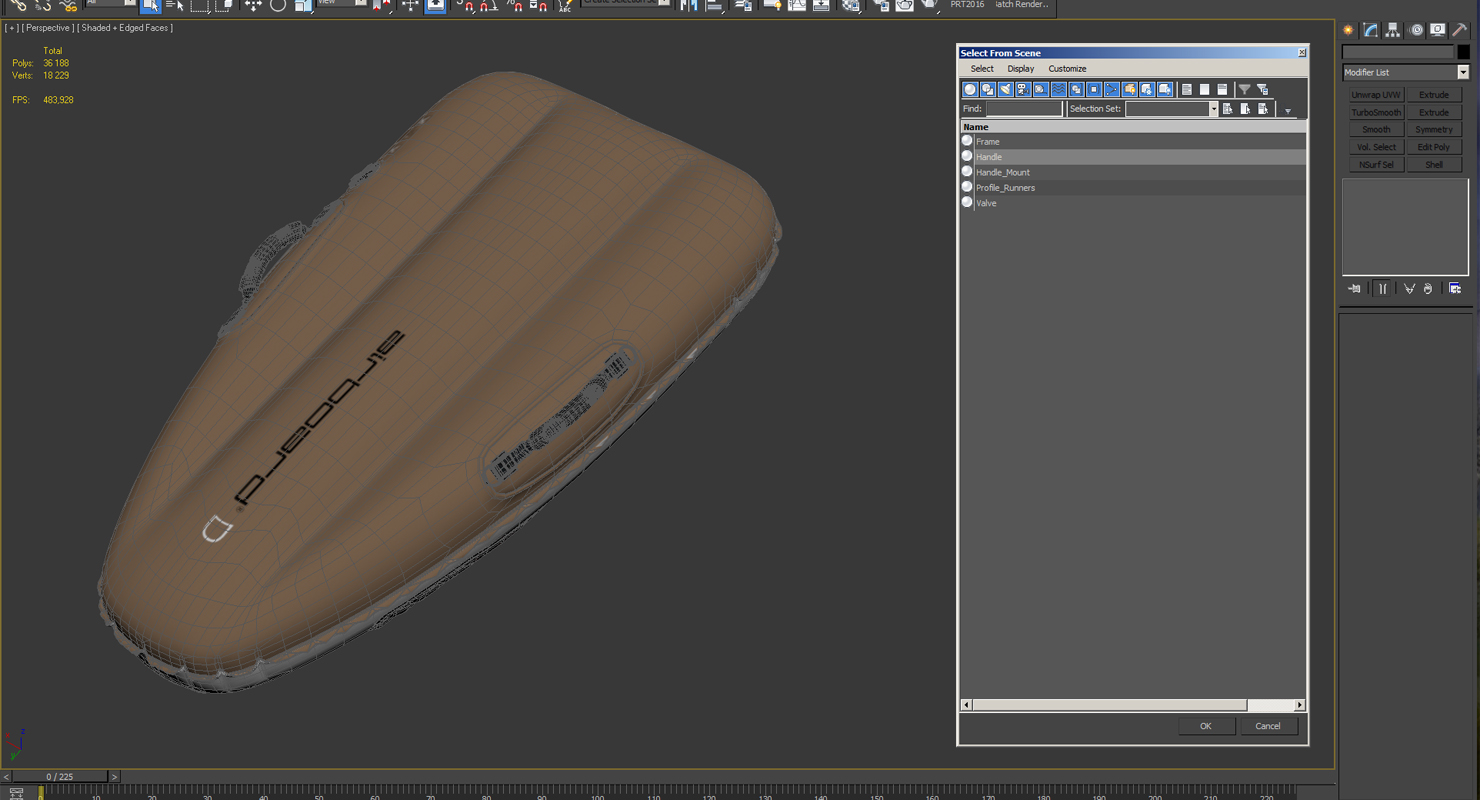Open the Modifier List dropdown

click(1463, 72)
